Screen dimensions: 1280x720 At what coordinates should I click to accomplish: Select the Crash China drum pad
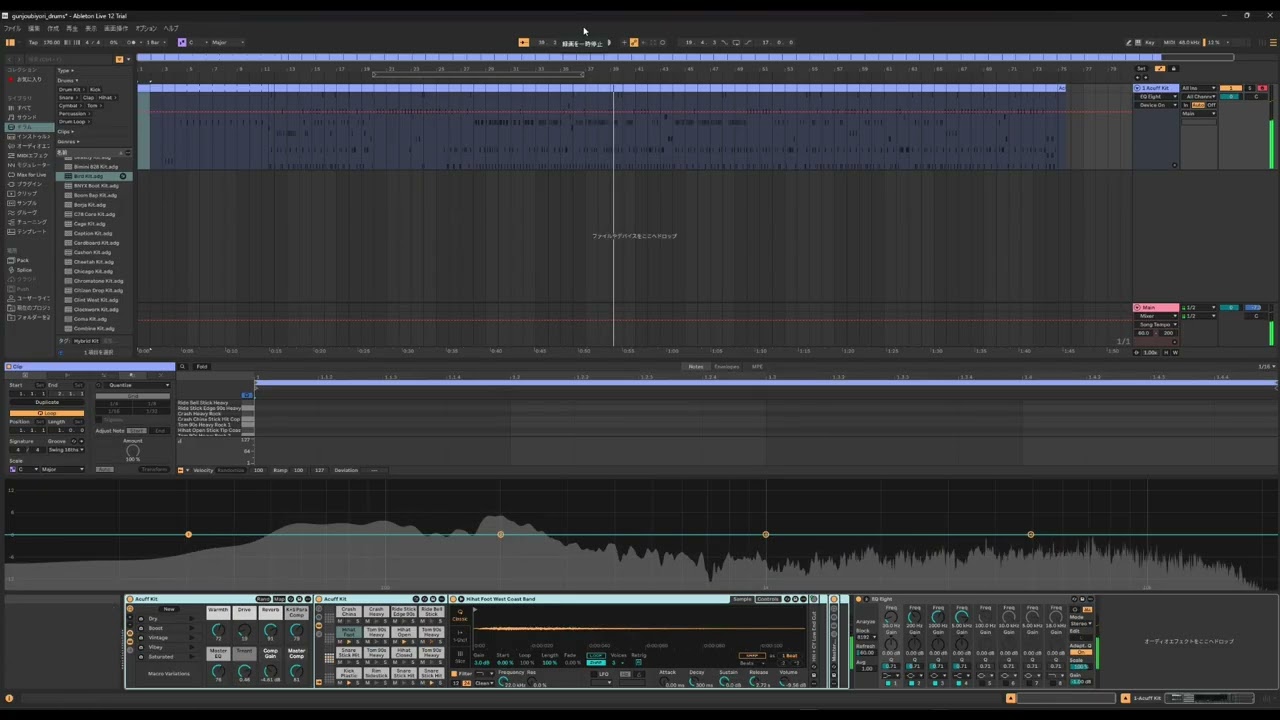pyautogui.click(x=348, y=611)
